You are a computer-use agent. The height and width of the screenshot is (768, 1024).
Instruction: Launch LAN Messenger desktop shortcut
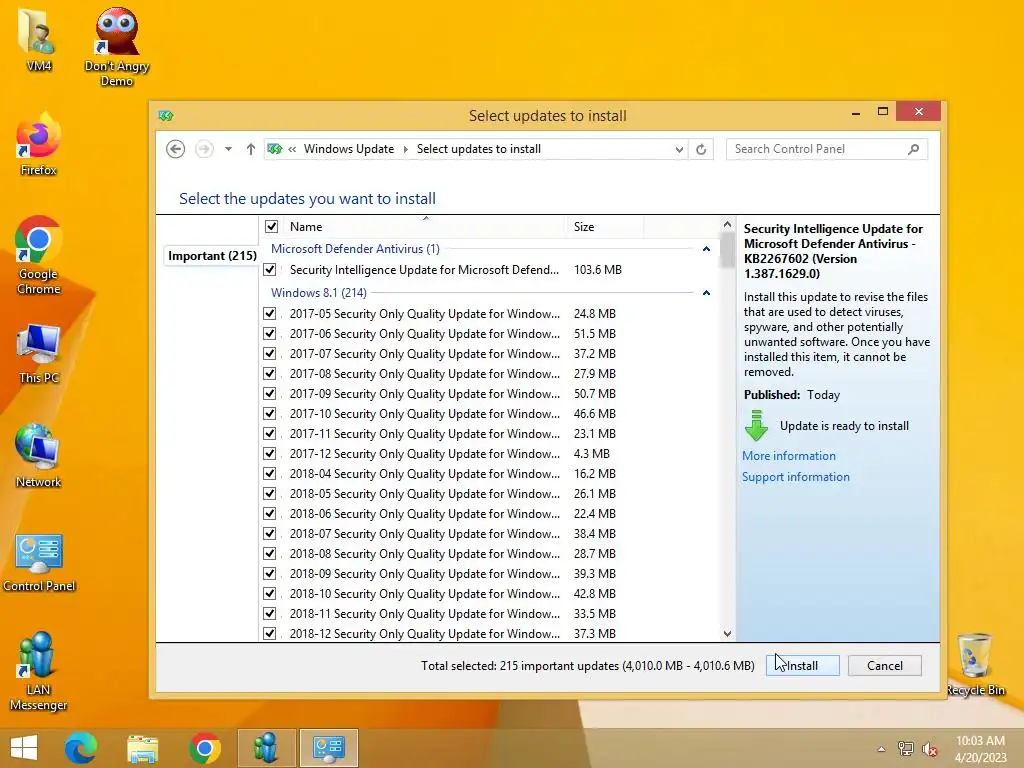pos(38,671)
